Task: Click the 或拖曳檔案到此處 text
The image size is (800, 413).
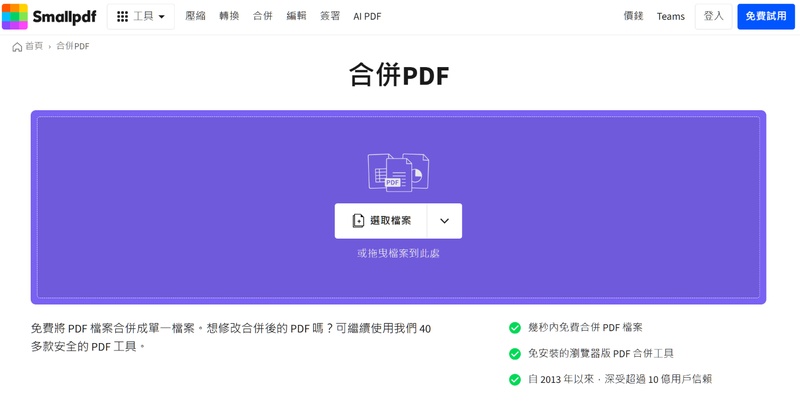Action: (398, 253)
